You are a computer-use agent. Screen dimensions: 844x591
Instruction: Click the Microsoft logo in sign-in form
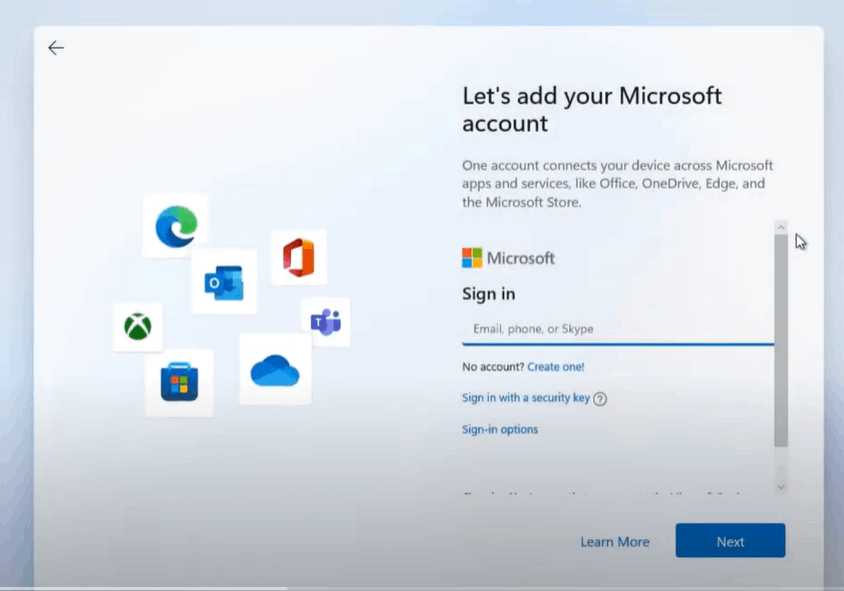(508, 258)
